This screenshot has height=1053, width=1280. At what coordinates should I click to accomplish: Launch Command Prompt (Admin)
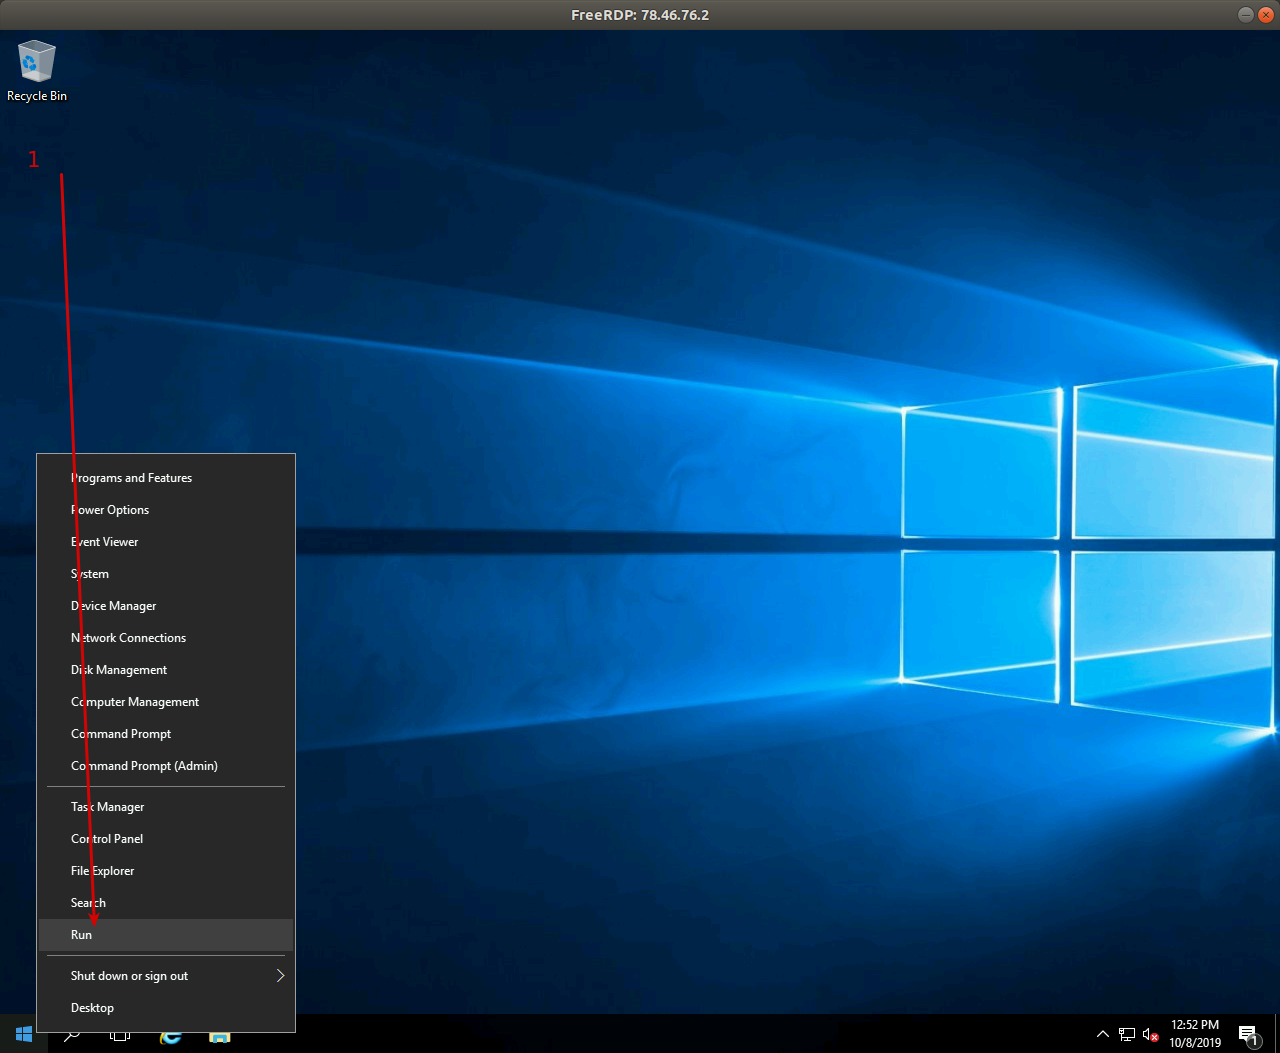click(x=166, y=766)
